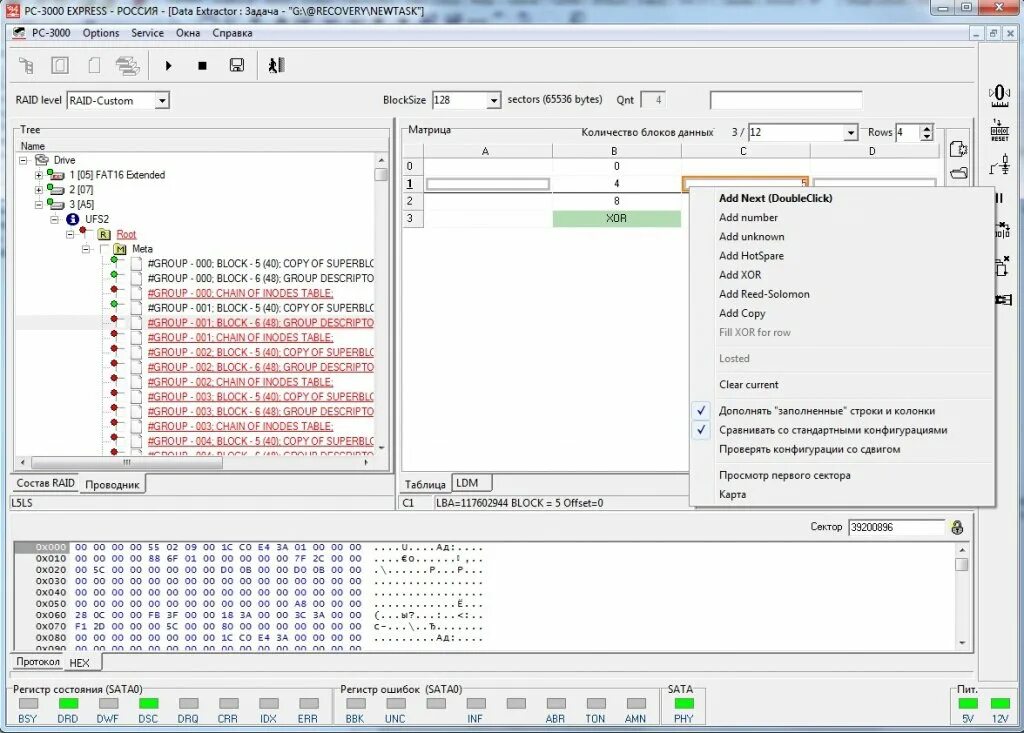Click the bottom-most icon in the right sidebar
This screenshot has height=733, width=1024.
(1003, 299)
